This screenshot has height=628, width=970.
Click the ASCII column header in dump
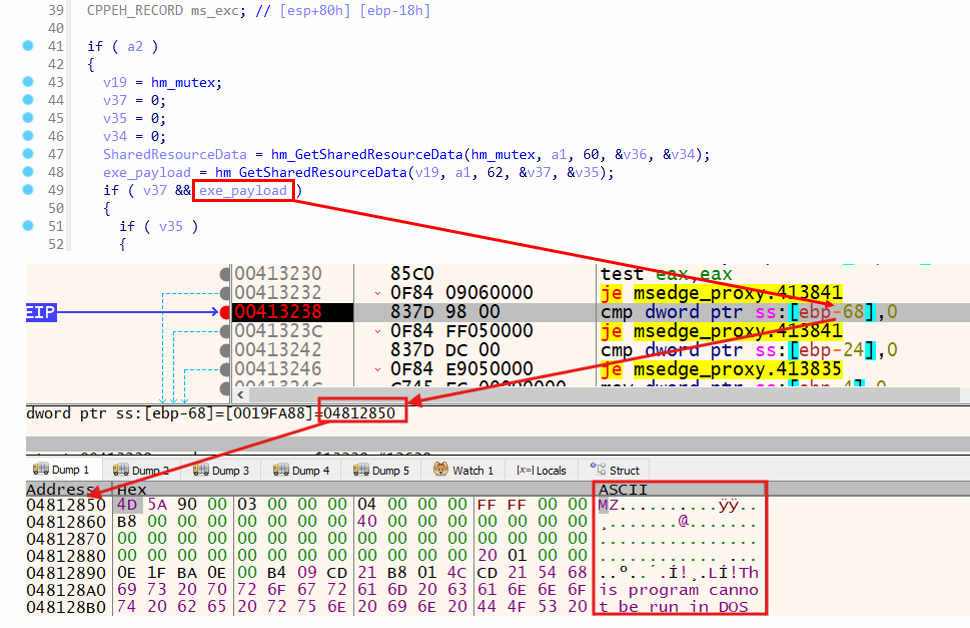tap(622, 490)
